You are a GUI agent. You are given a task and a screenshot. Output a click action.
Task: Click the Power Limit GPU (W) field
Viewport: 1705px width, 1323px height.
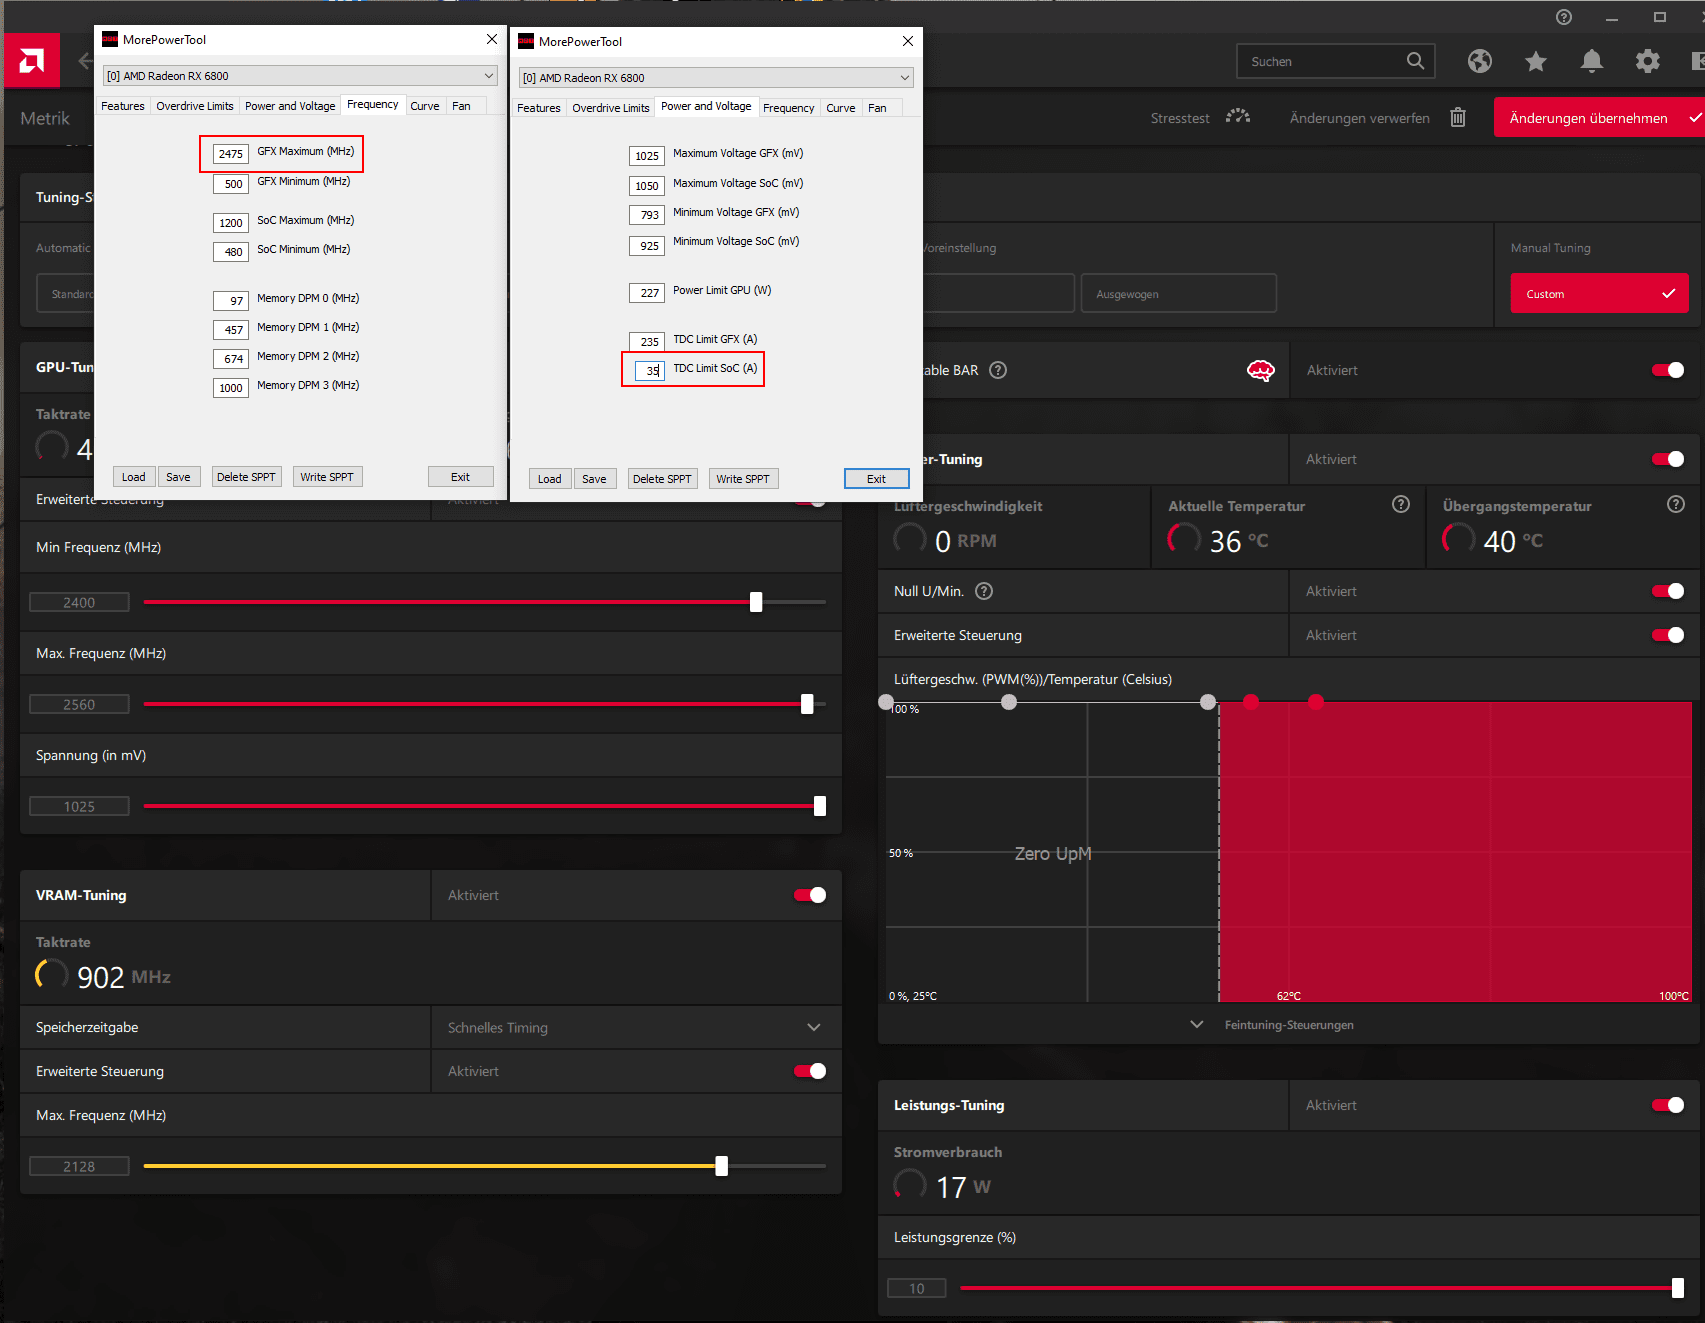(x=647, y=293)
